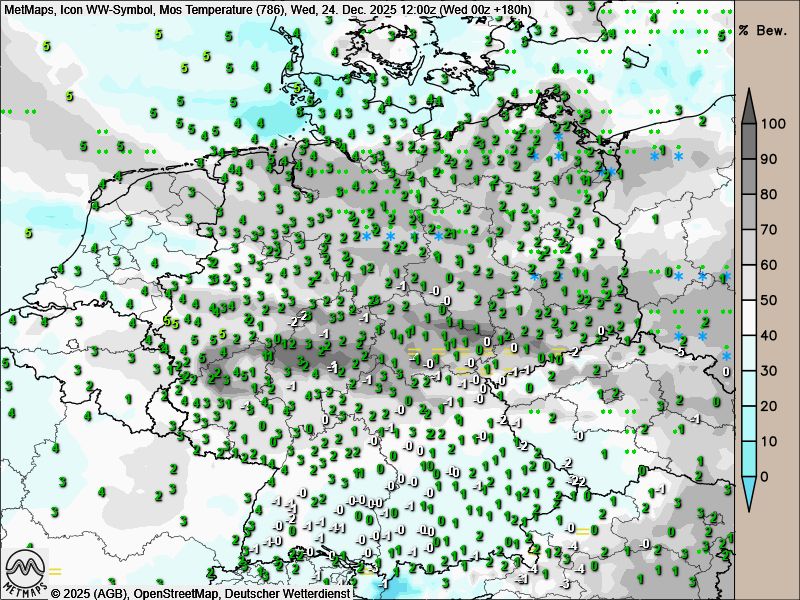Select the white legend band between 40 and 50
The image size is (800, 600).
click(748, 317)
